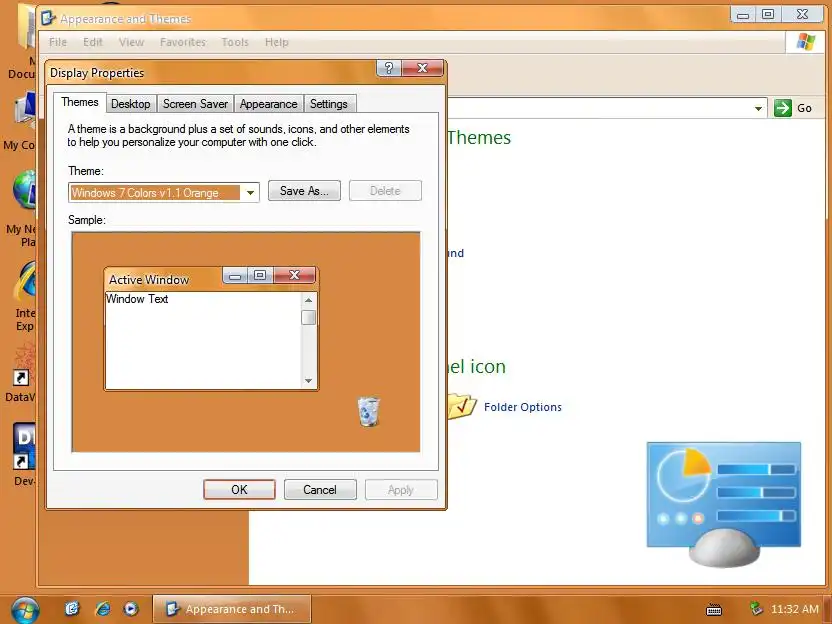Click the Window Text sample text
832x624 pixels.
coord(137,299)
